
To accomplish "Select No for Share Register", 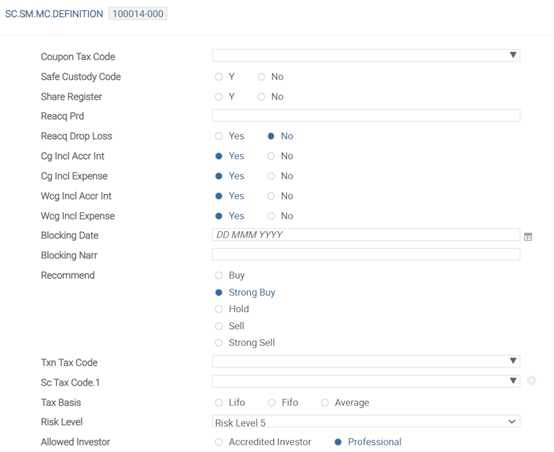I will click(261, 96).
